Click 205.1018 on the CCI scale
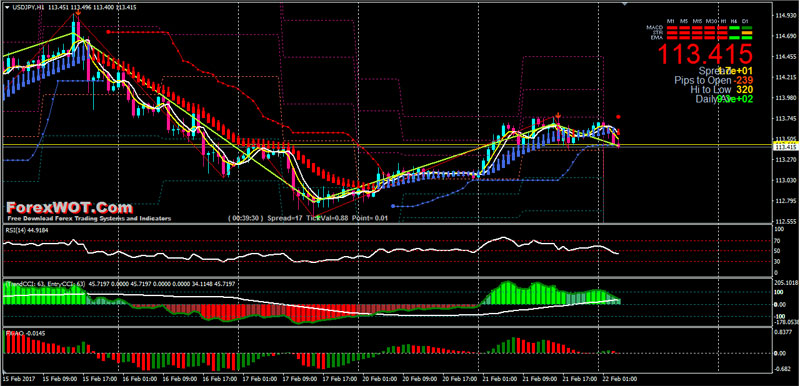800x386 pixels. pos(786,282)
